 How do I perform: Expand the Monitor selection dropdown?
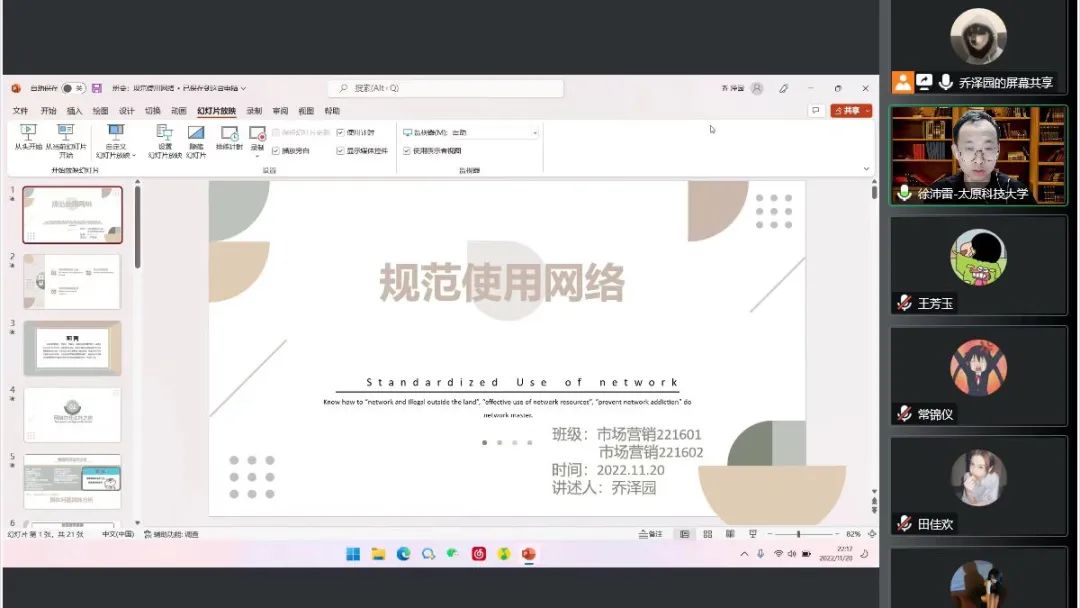click(x=535, y=132)
